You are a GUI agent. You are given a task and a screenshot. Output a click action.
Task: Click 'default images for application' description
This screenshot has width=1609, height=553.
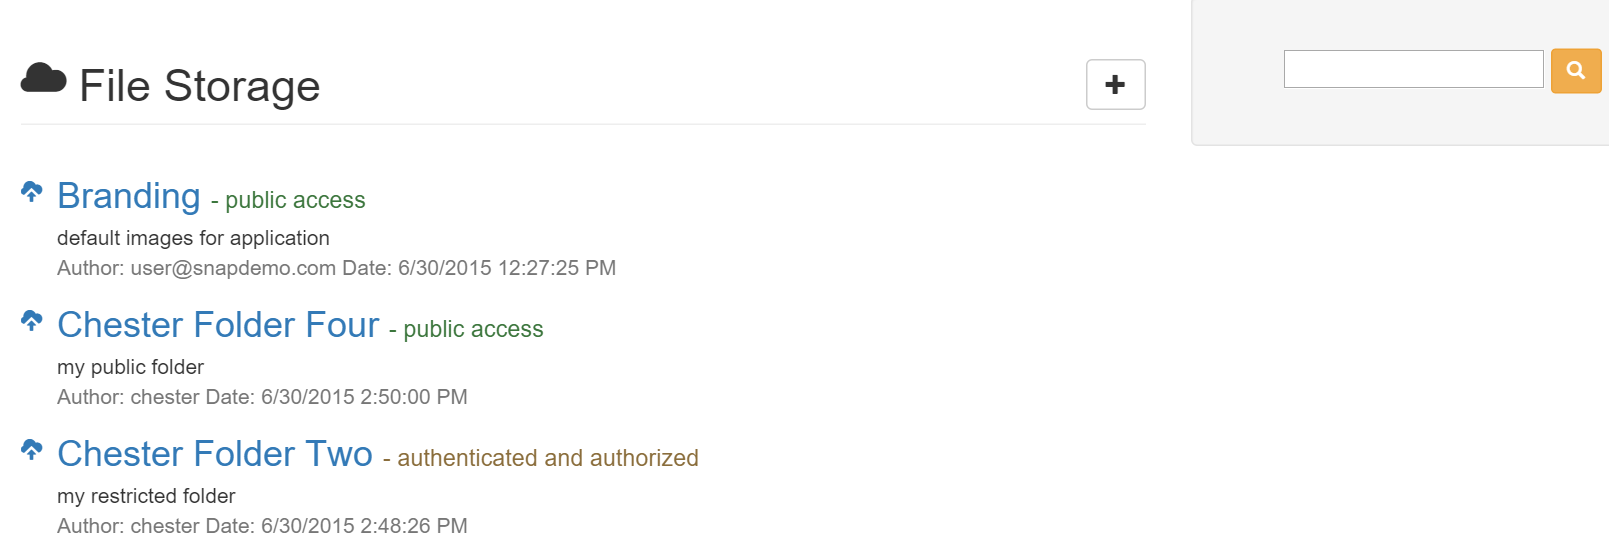[193, 238]
